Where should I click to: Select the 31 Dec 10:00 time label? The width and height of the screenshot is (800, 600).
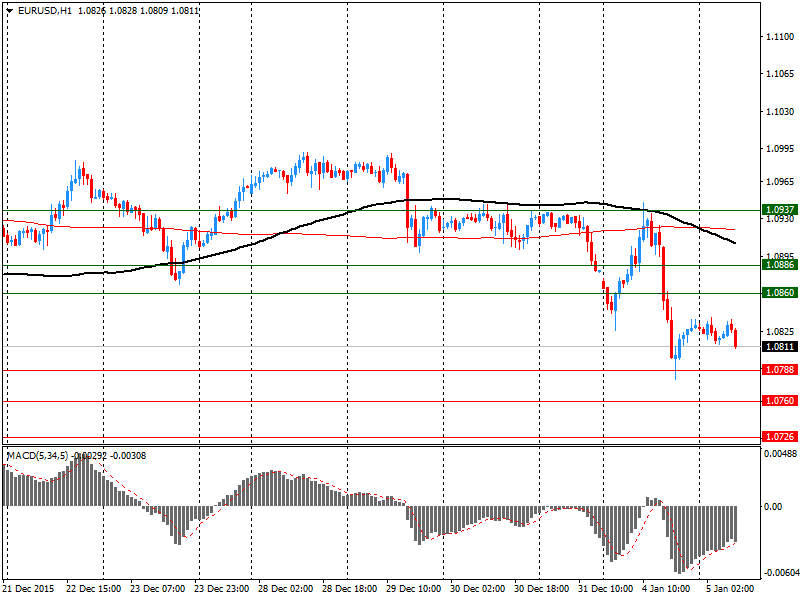pyautogui.click(x=606, y=589)
